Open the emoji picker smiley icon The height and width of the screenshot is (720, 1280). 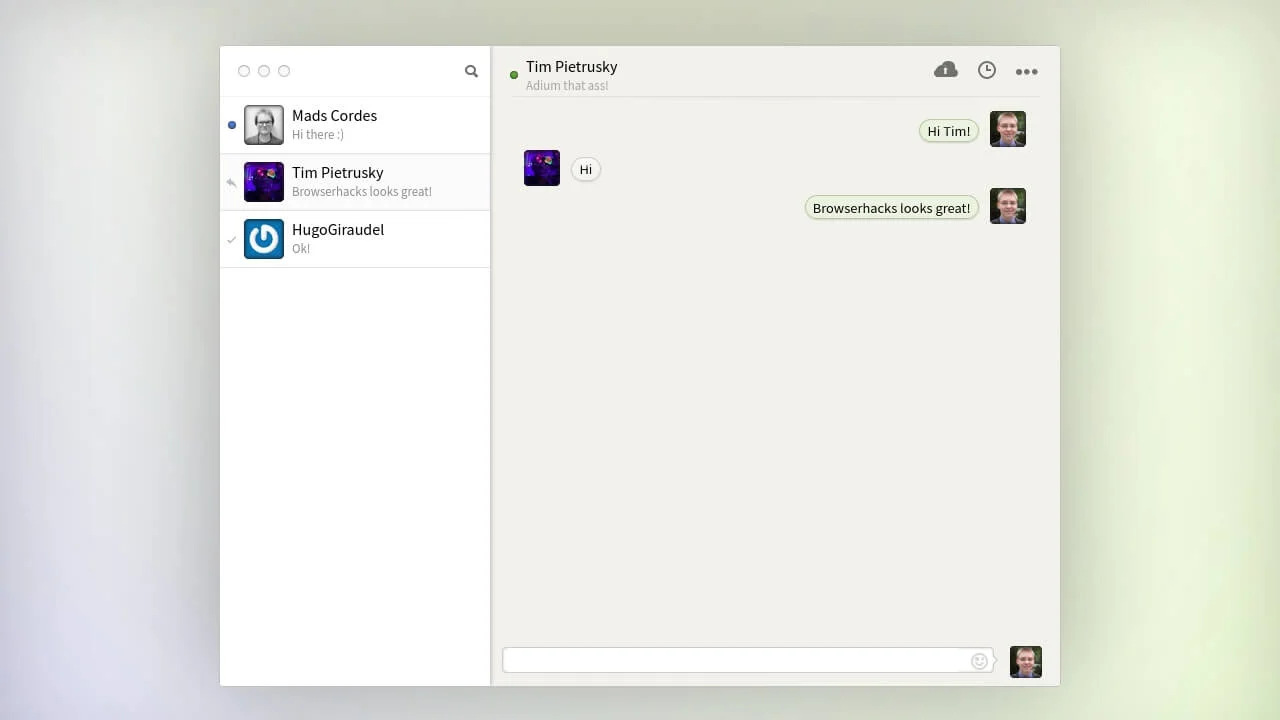979,661
